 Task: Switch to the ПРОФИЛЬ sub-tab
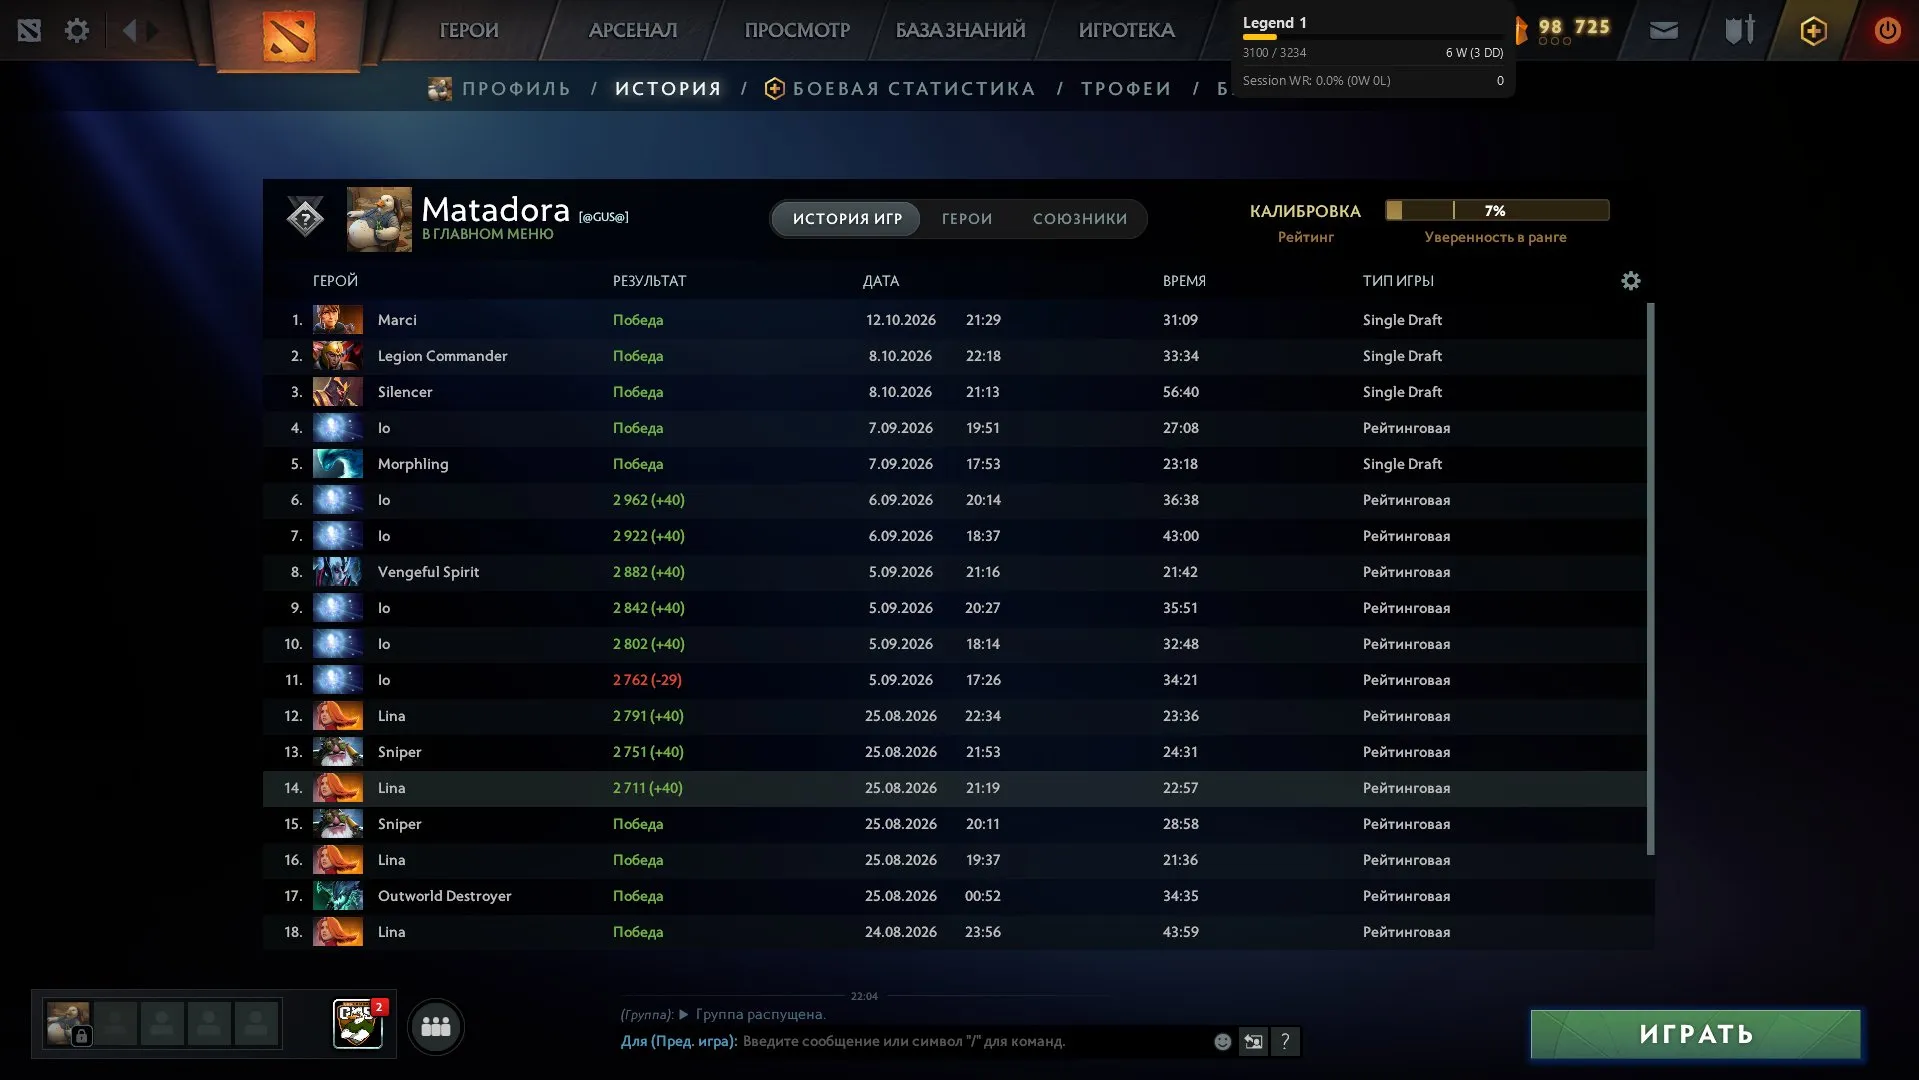tap(500, 89)
